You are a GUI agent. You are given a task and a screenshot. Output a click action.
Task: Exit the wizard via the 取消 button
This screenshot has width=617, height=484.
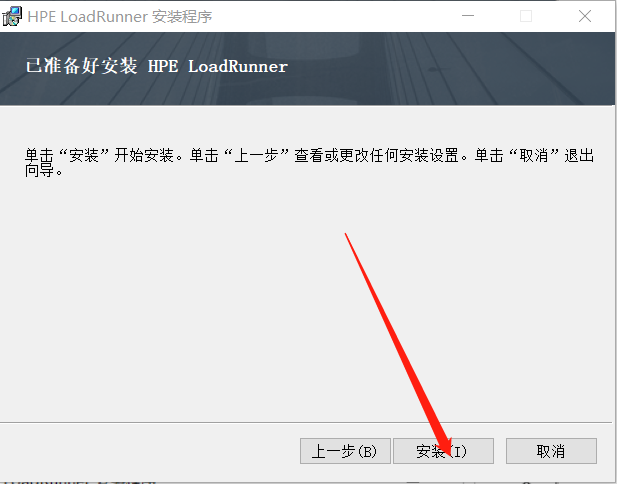[551, 451]
